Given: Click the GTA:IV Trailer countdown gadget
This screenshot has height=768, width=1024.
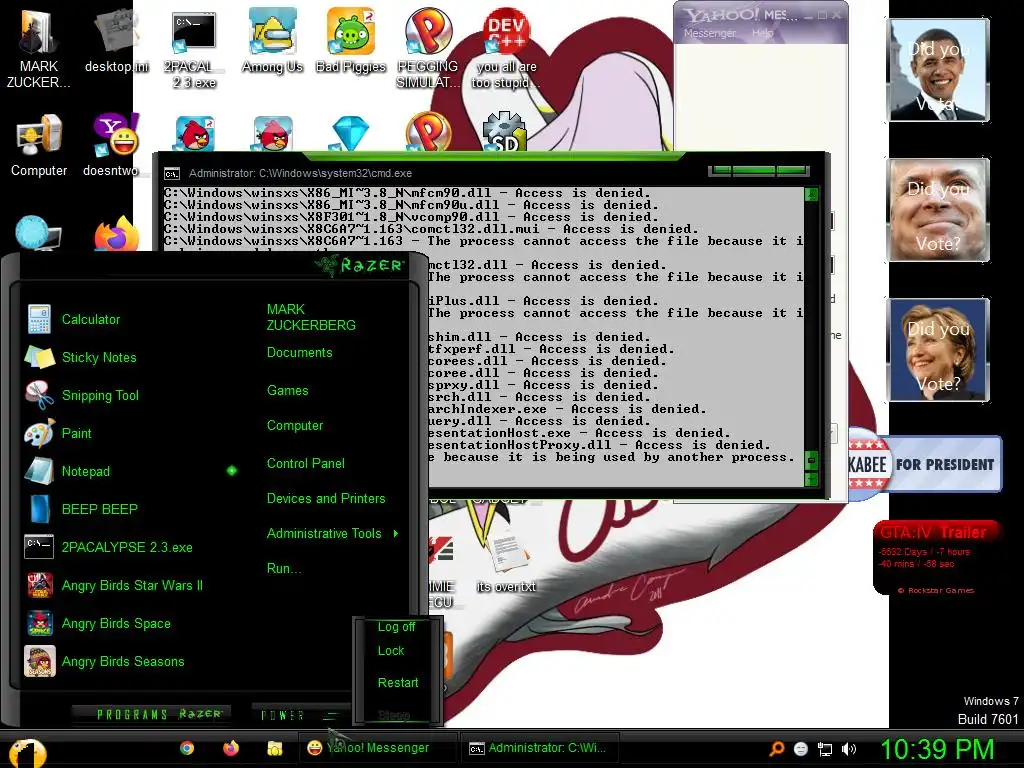Looking at the screenshot, I should [x=936, y=557].
